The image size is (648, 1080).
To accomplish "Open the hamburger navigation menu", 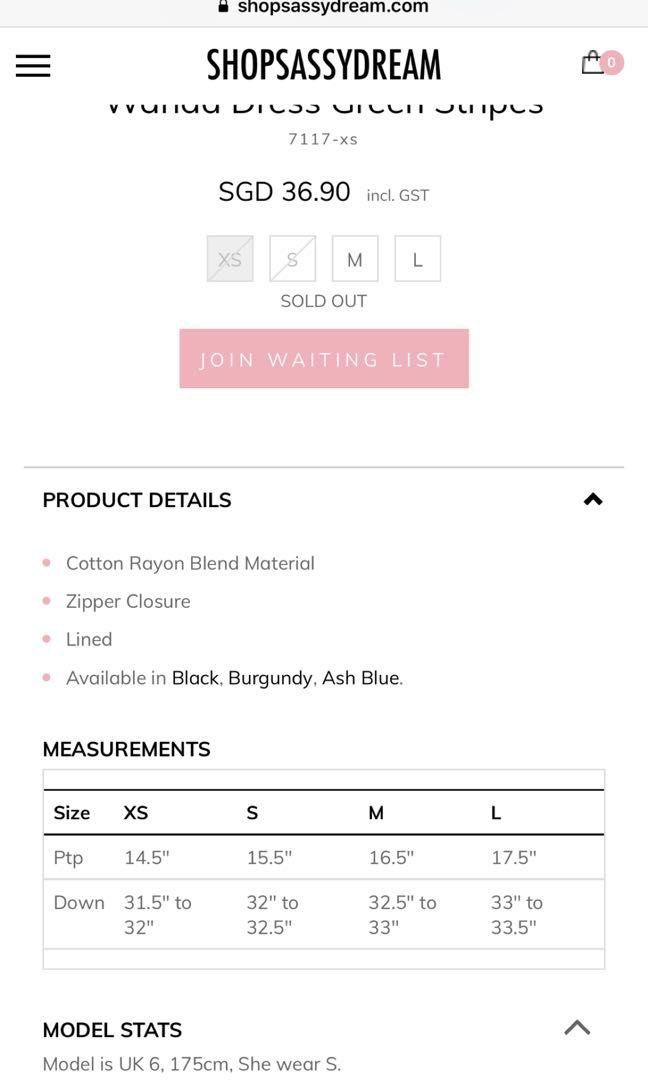I will pos(33,65).
